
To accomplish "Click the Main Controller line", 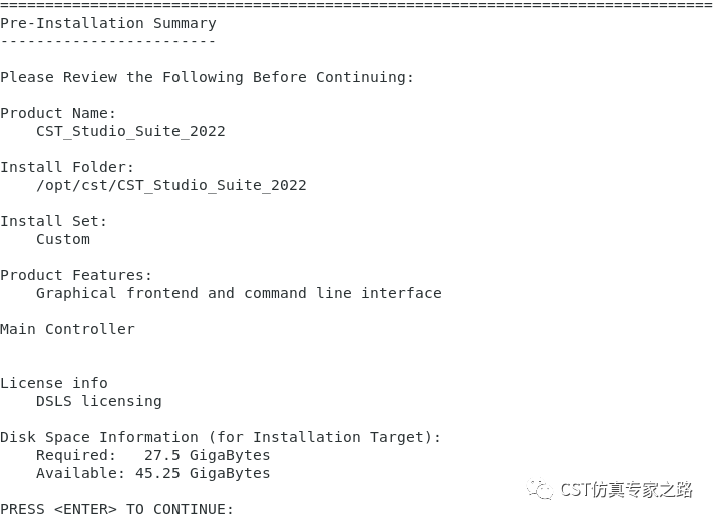I will coord(67,329).
